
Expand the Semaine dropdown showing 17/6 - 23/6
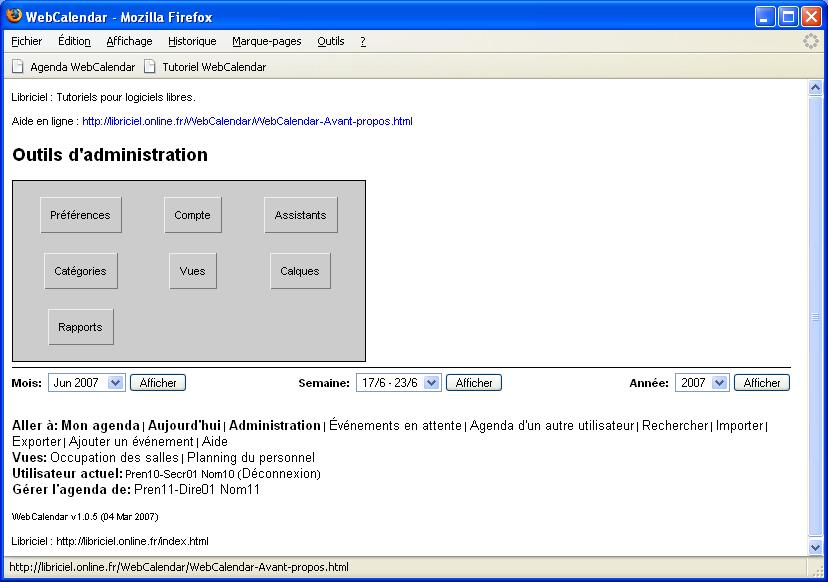[399, 383]
